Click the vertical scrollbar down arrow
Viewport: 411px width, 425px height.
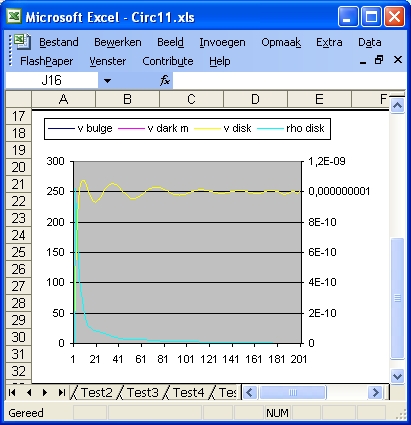pos(397,376)
